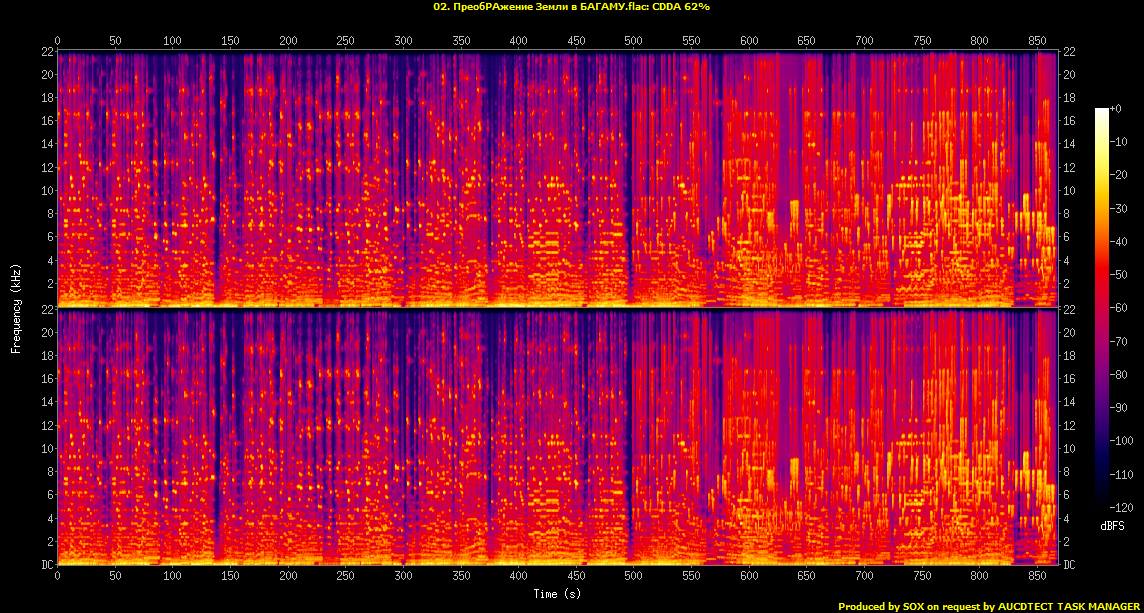Viewport: 1144px width, 613px height.
Task: Click the DC label on right frequency axis
Action: (1068, 565)
